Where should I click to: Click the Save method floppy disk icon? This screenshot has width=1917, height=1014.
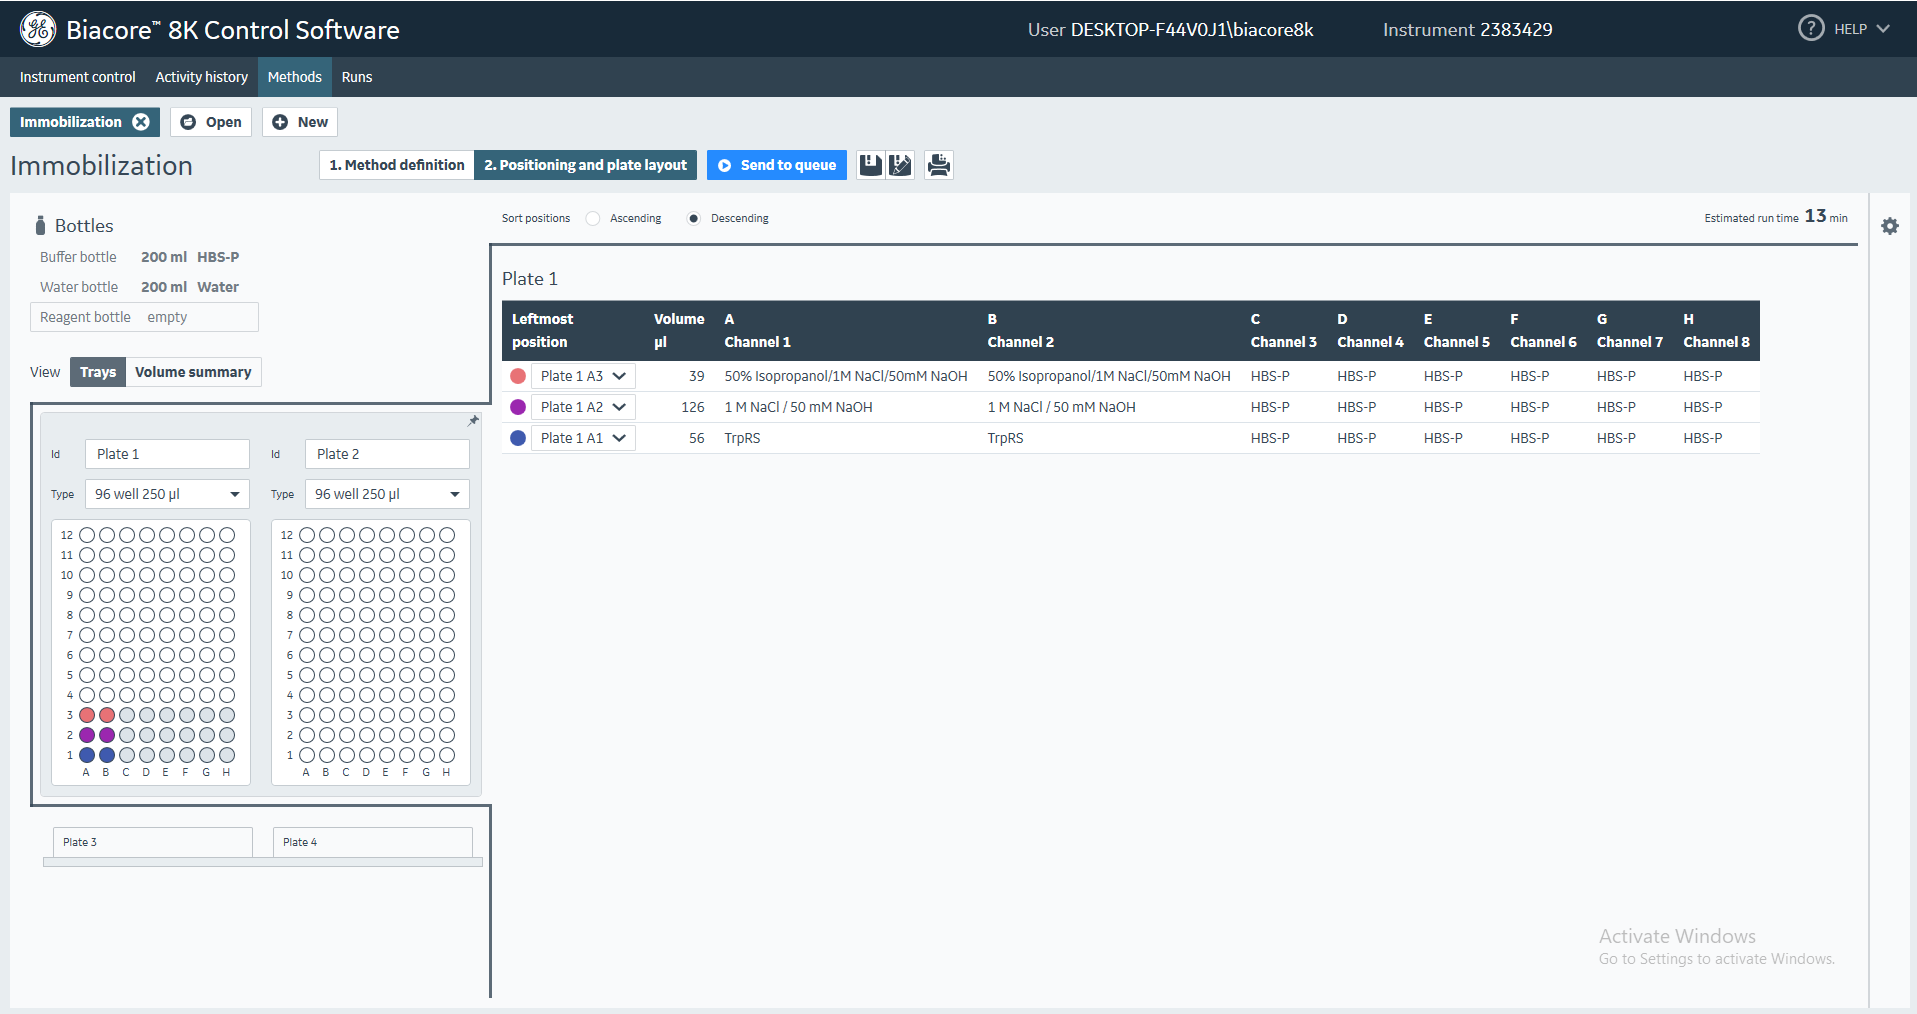click(x=870, y=165)
